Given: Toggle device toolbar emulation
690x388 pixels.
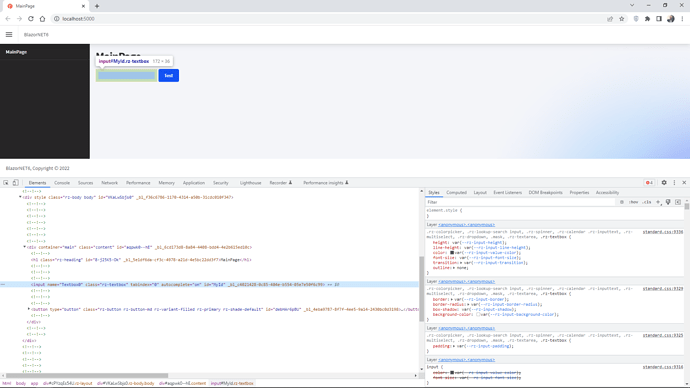Looking at the screenshot, I should click(x=15, y=183).
